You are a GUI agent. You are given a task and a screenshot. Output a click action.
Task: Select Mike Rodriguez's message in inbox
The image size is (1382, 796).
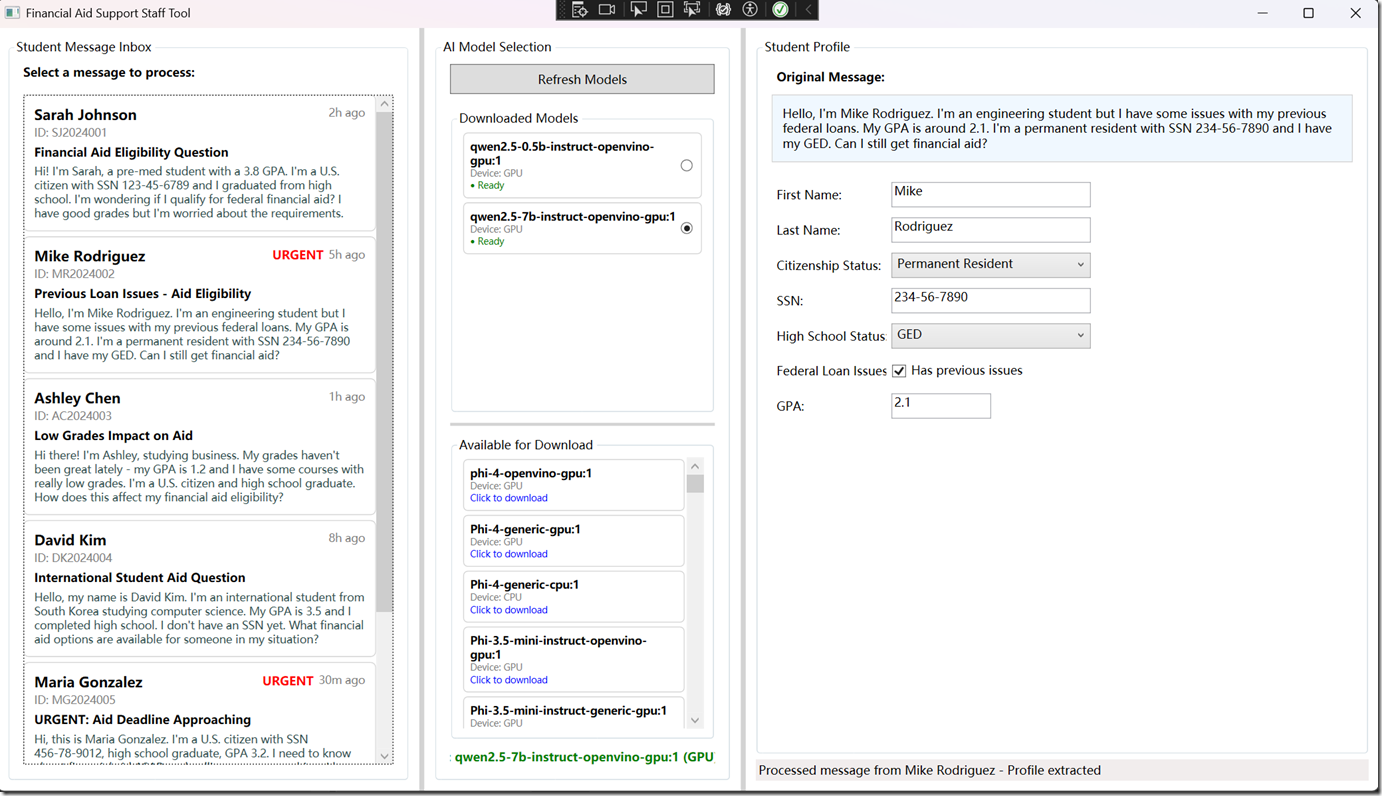coord(200,305)
